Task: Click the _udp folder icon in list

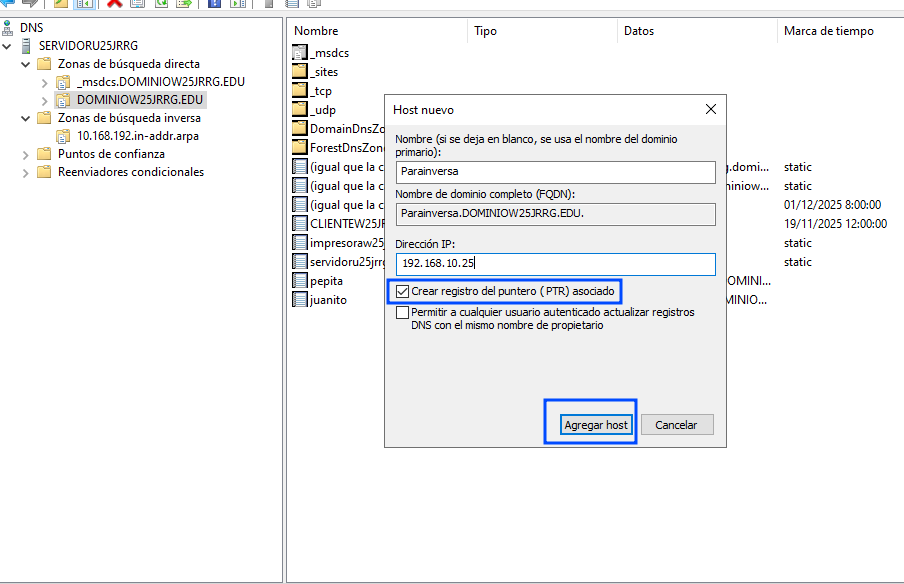Action: tap(300, 110)
